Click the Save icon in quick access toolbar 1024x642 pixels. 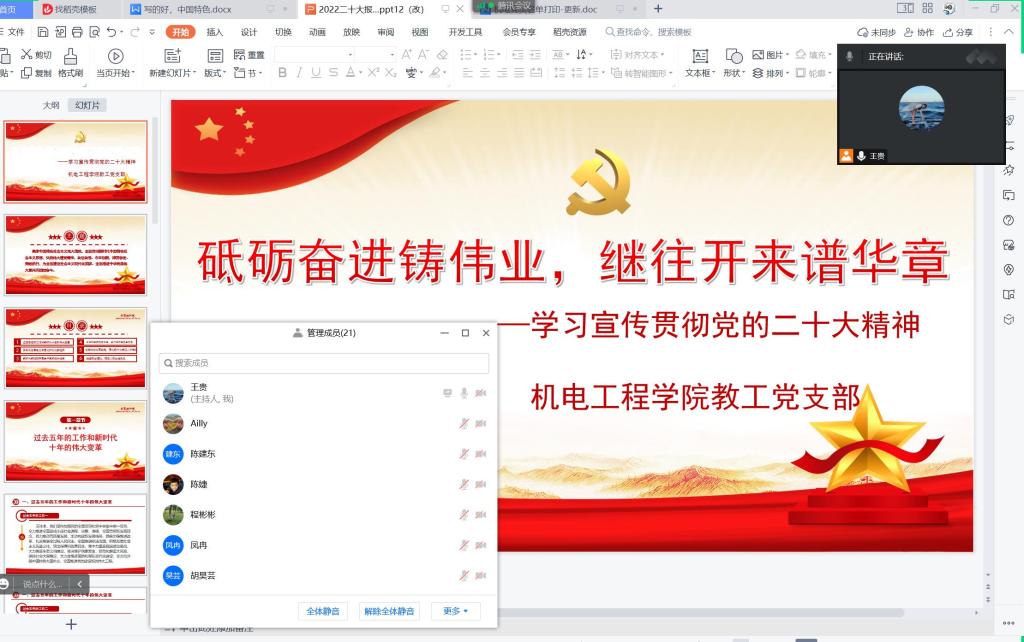(43, 32)
